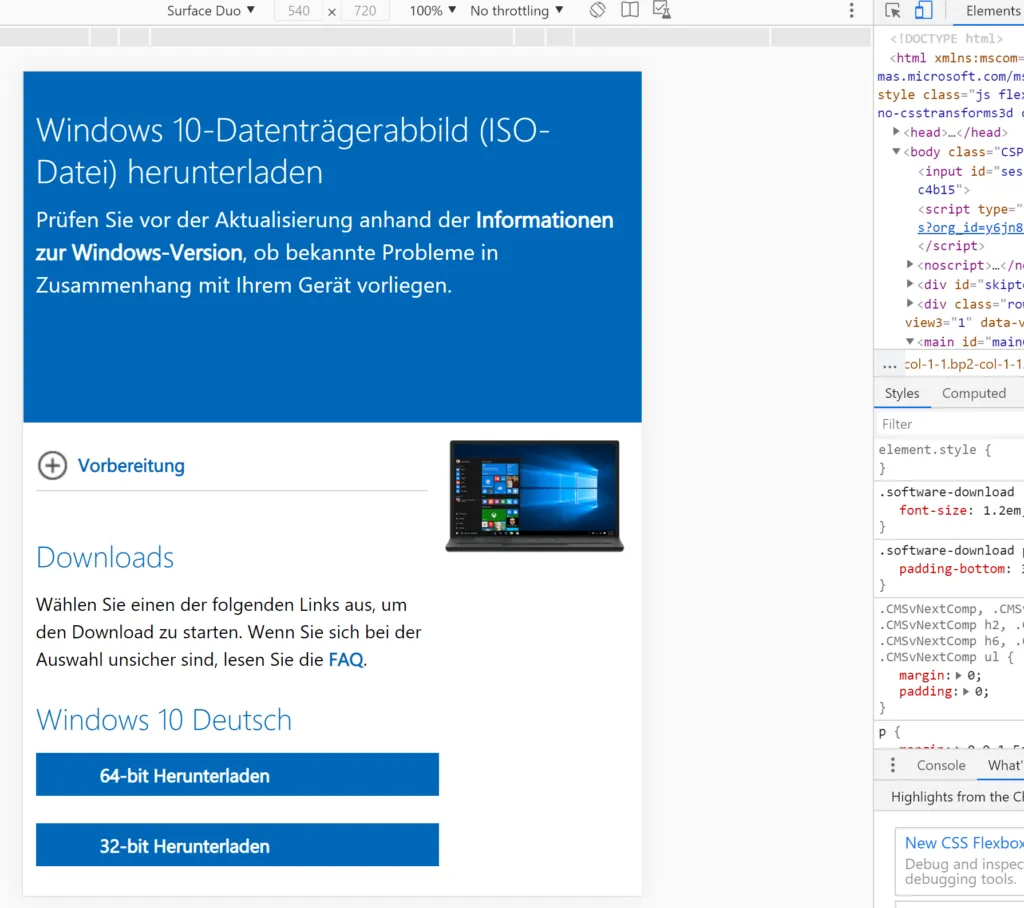This screenshot has height=908, width=1024.
Task: Click the three-dot icon beside Console tab
Action: click(x=893, y=764)
